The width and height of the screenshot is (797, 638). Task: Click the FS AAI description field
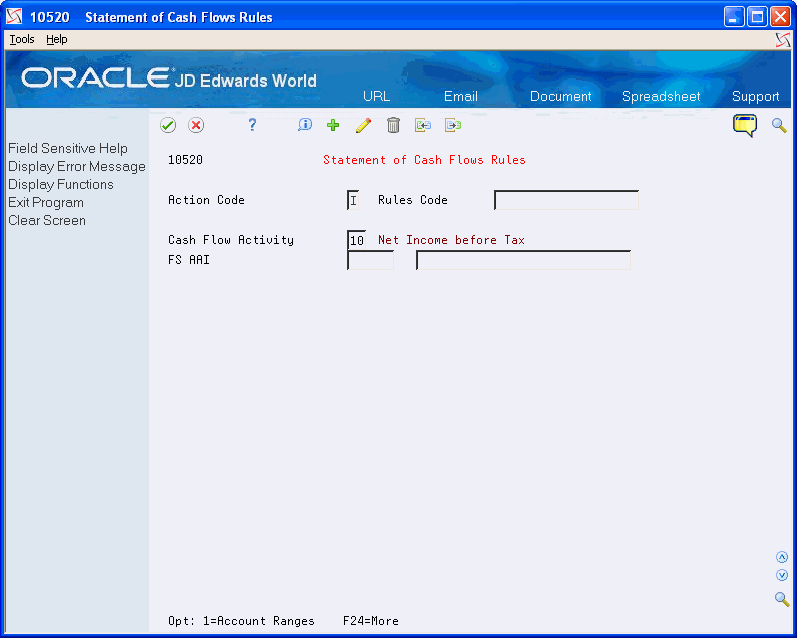point(524,260)
